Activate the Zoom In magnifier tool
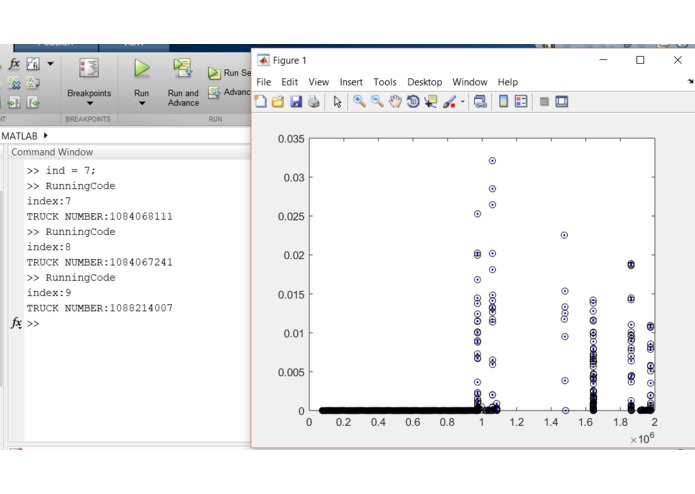The image size is (695, 494). (x=359, y=101)
